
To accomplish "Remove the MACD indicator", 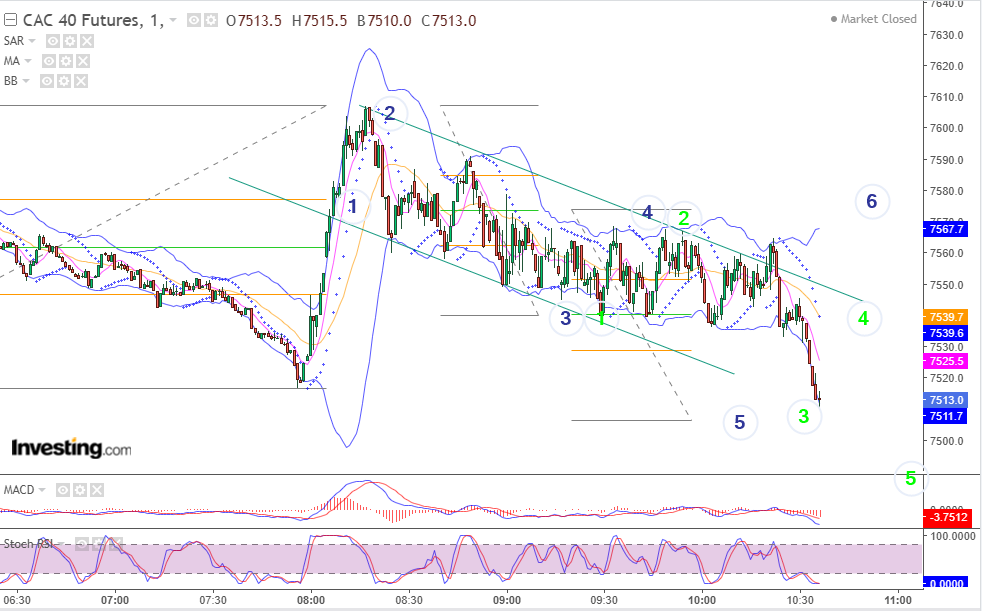I will click(x=96, y=490).
